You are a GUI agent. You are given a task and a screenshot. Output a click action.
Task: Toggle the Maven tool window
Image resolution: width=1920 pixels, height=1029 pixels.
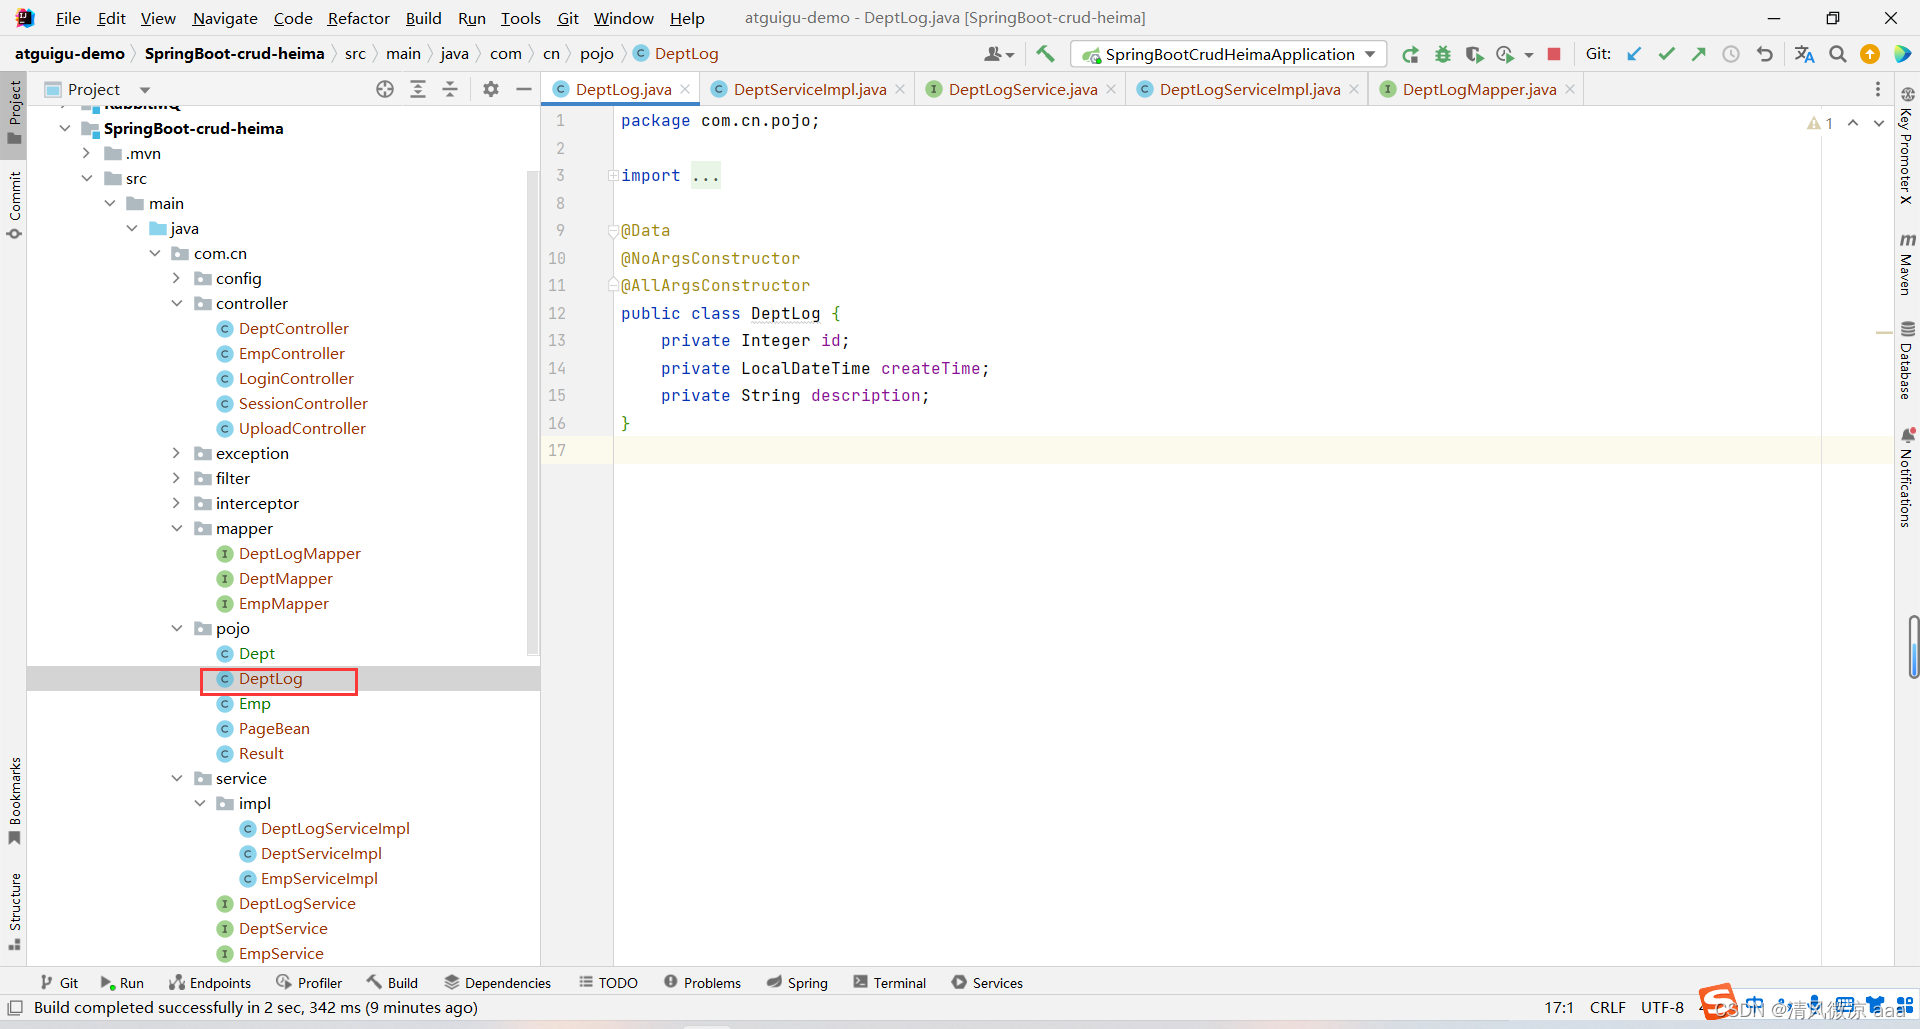point(1907,264)
